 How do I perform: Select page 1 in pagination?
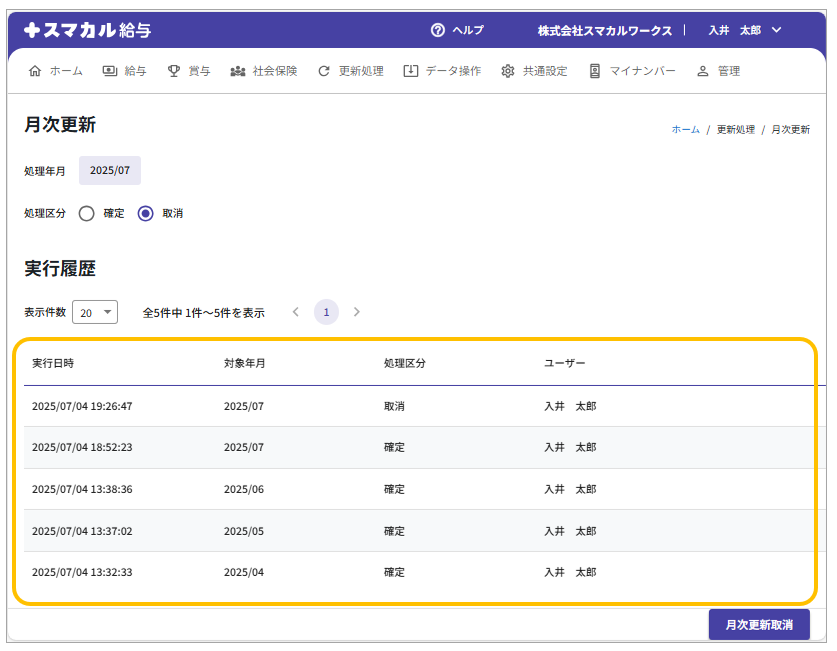pyautogui.click(x=326, y=312)
